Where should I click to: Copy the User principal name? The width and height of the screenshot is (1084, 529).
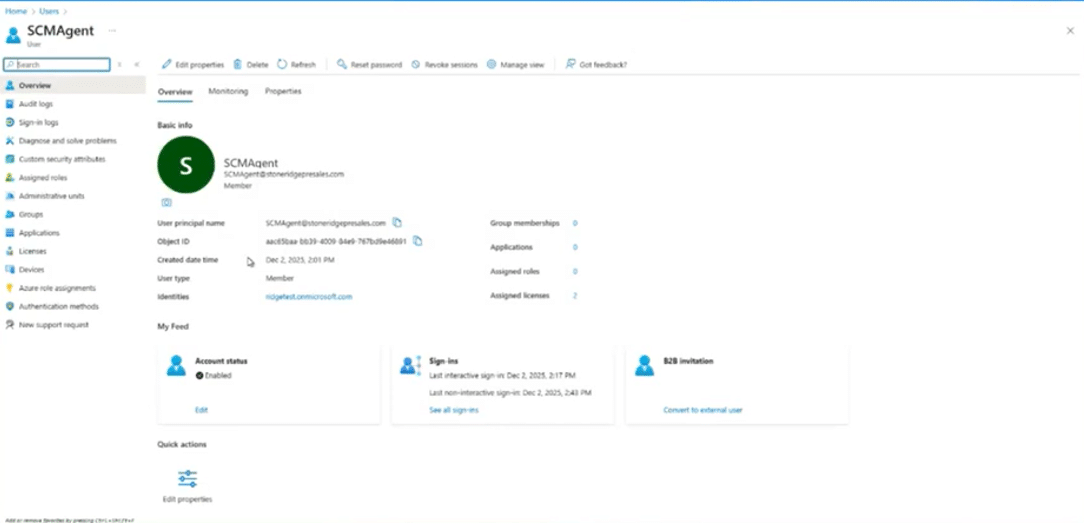pyautogui.click(x=397, y=223)
